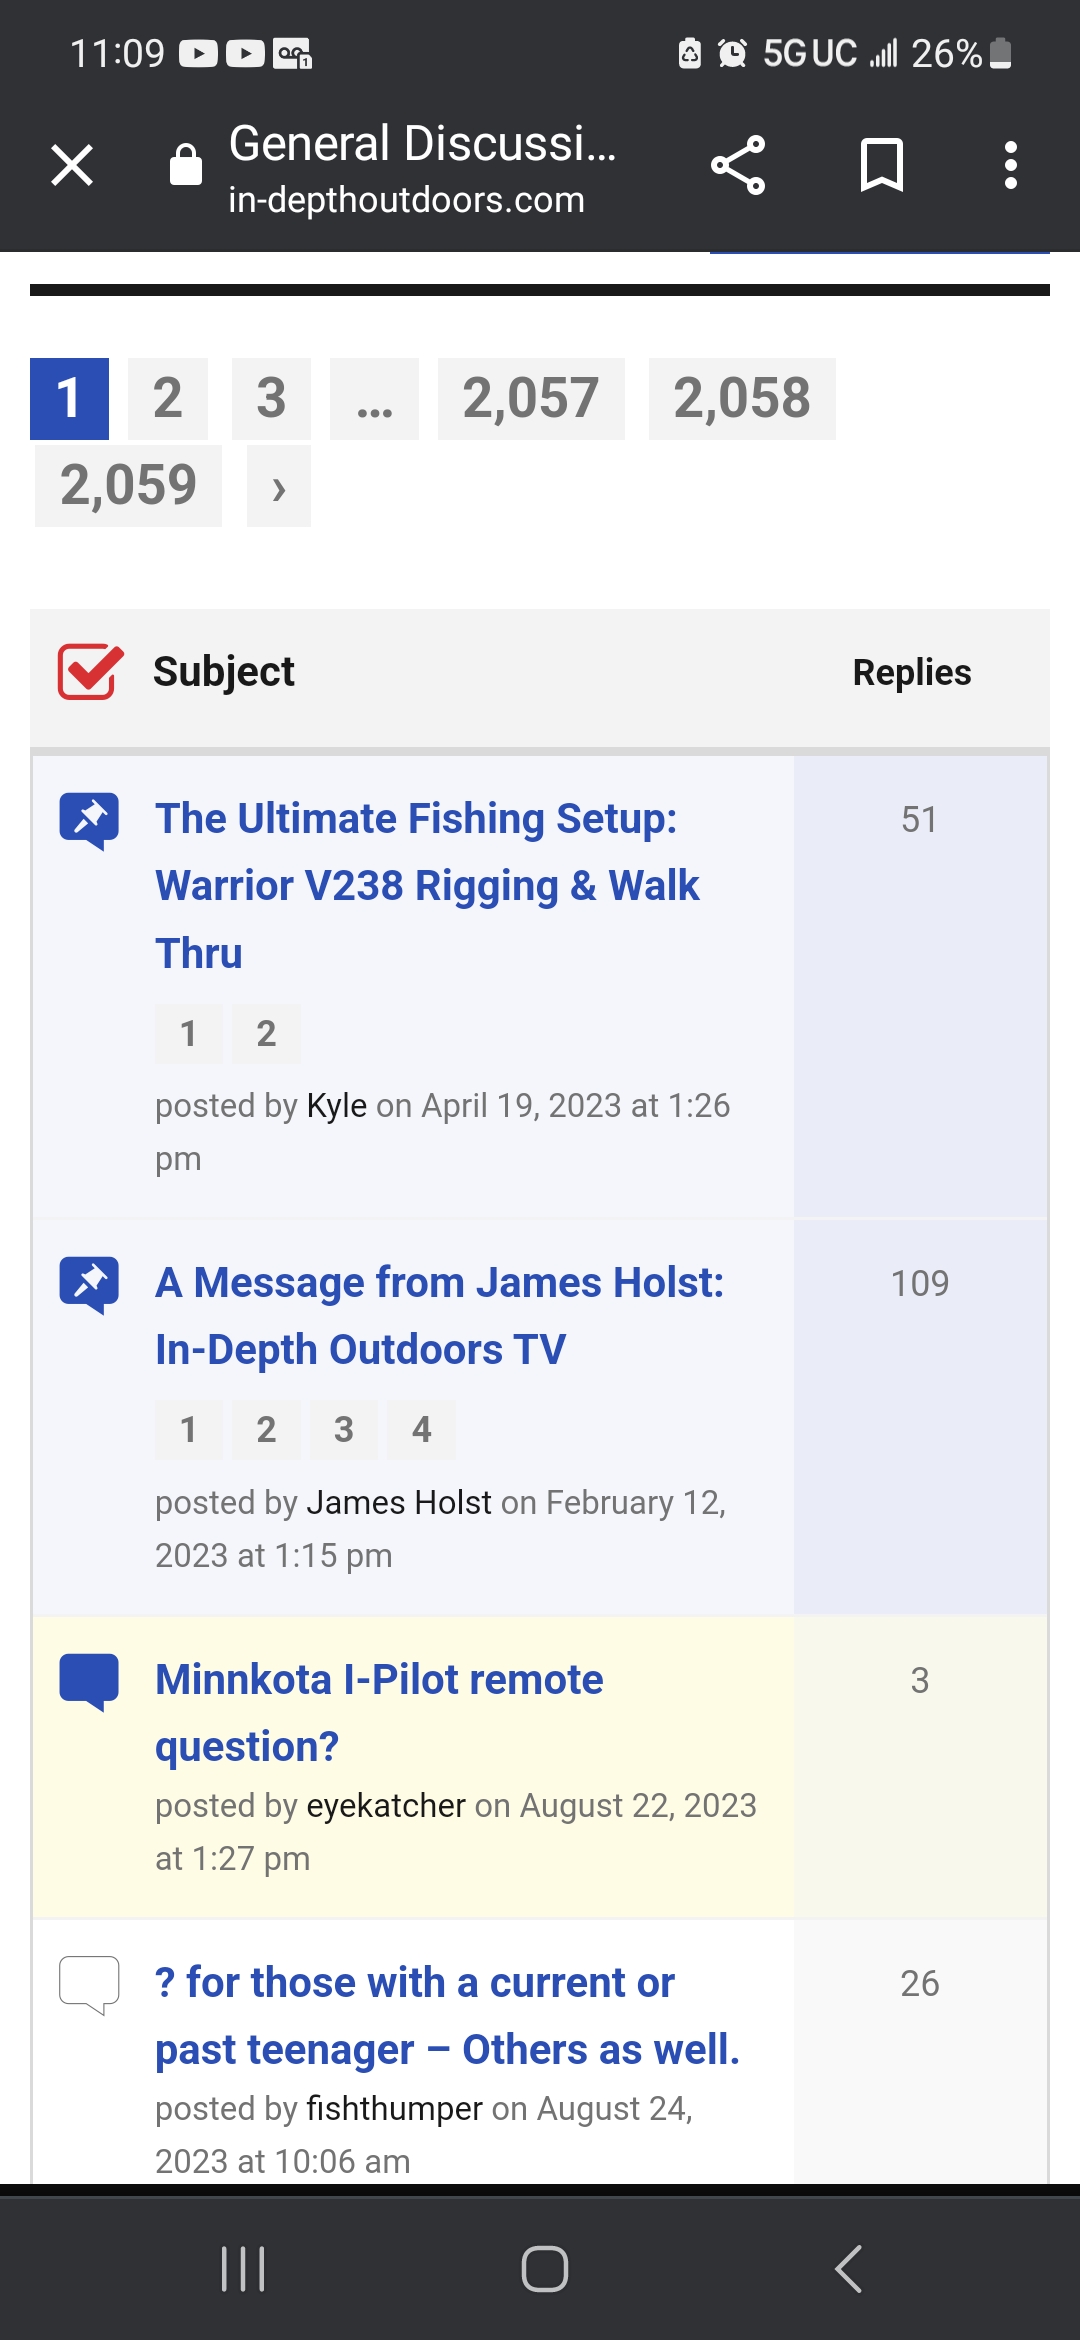Jump to forum page 2,059

tap(128, 486)
